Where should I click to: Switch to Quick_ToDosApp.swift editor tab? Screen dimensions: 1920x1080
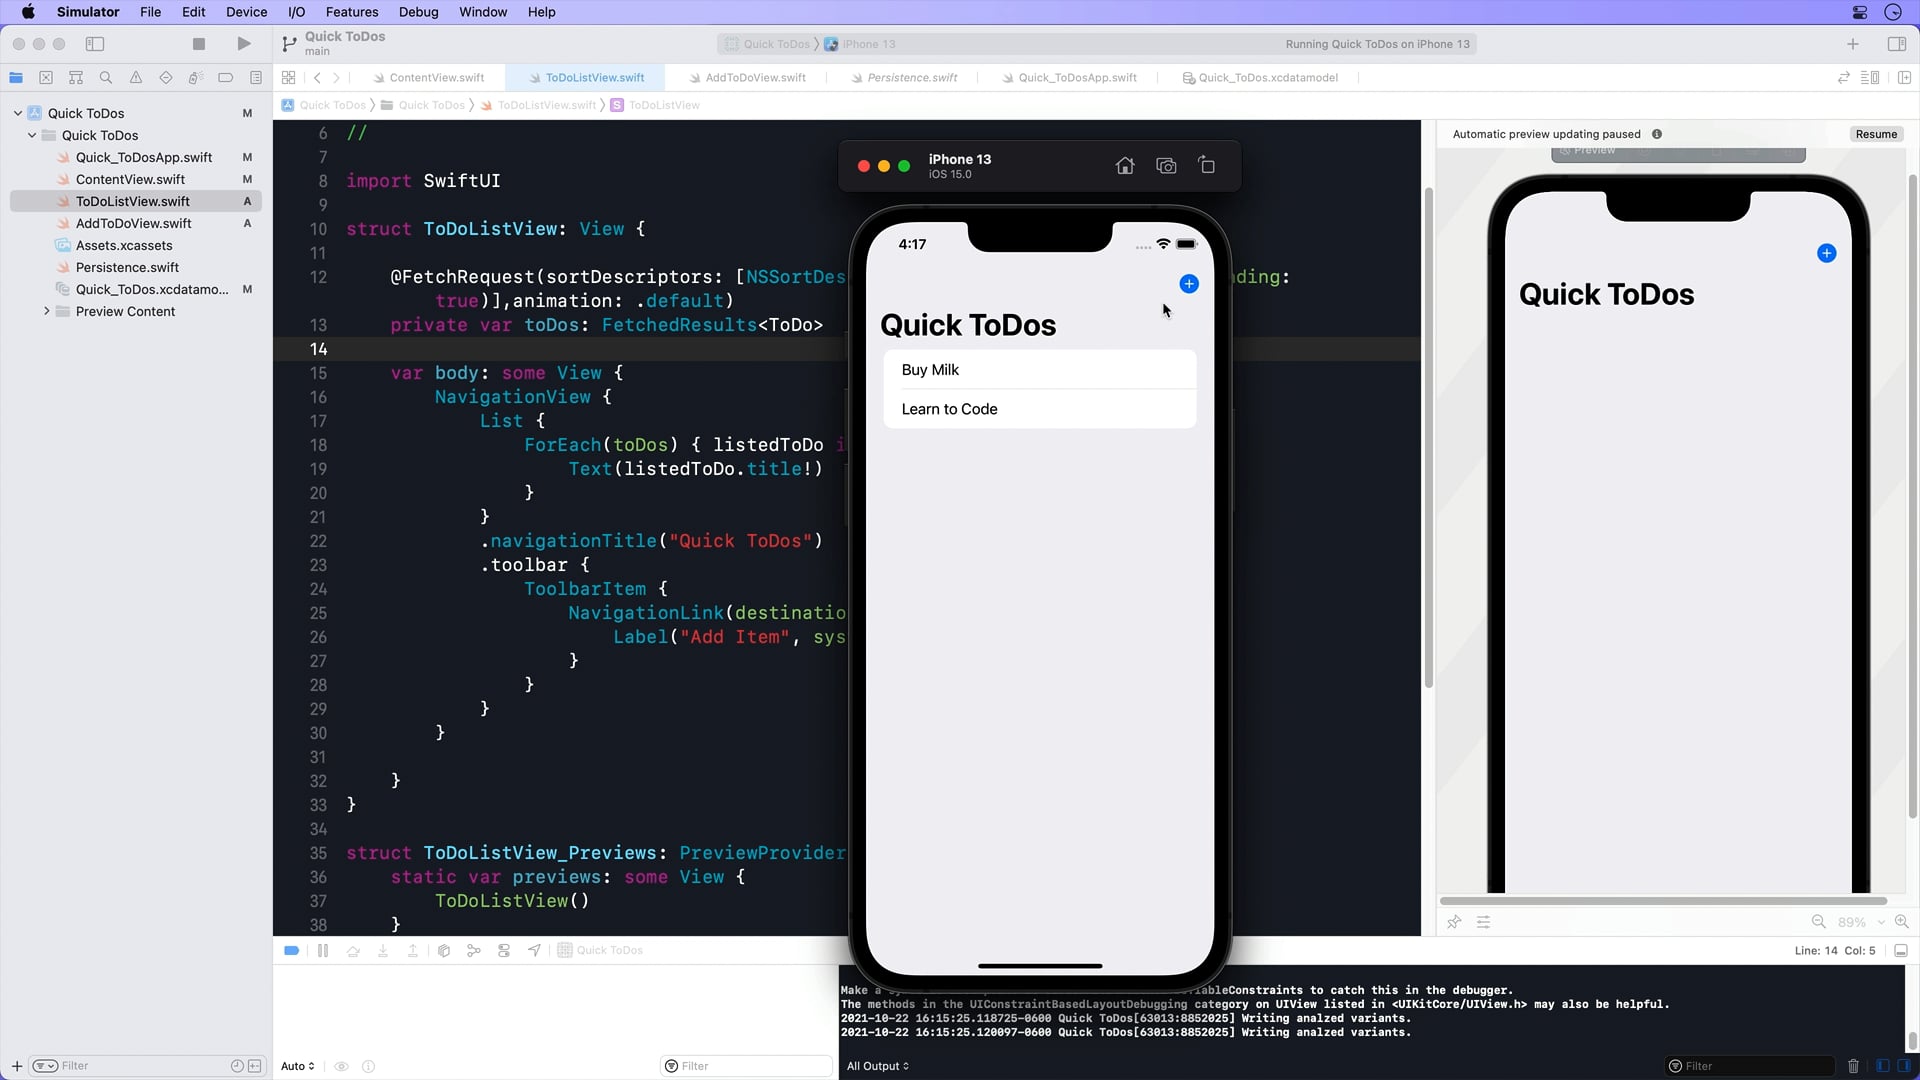coord(1069,78)
